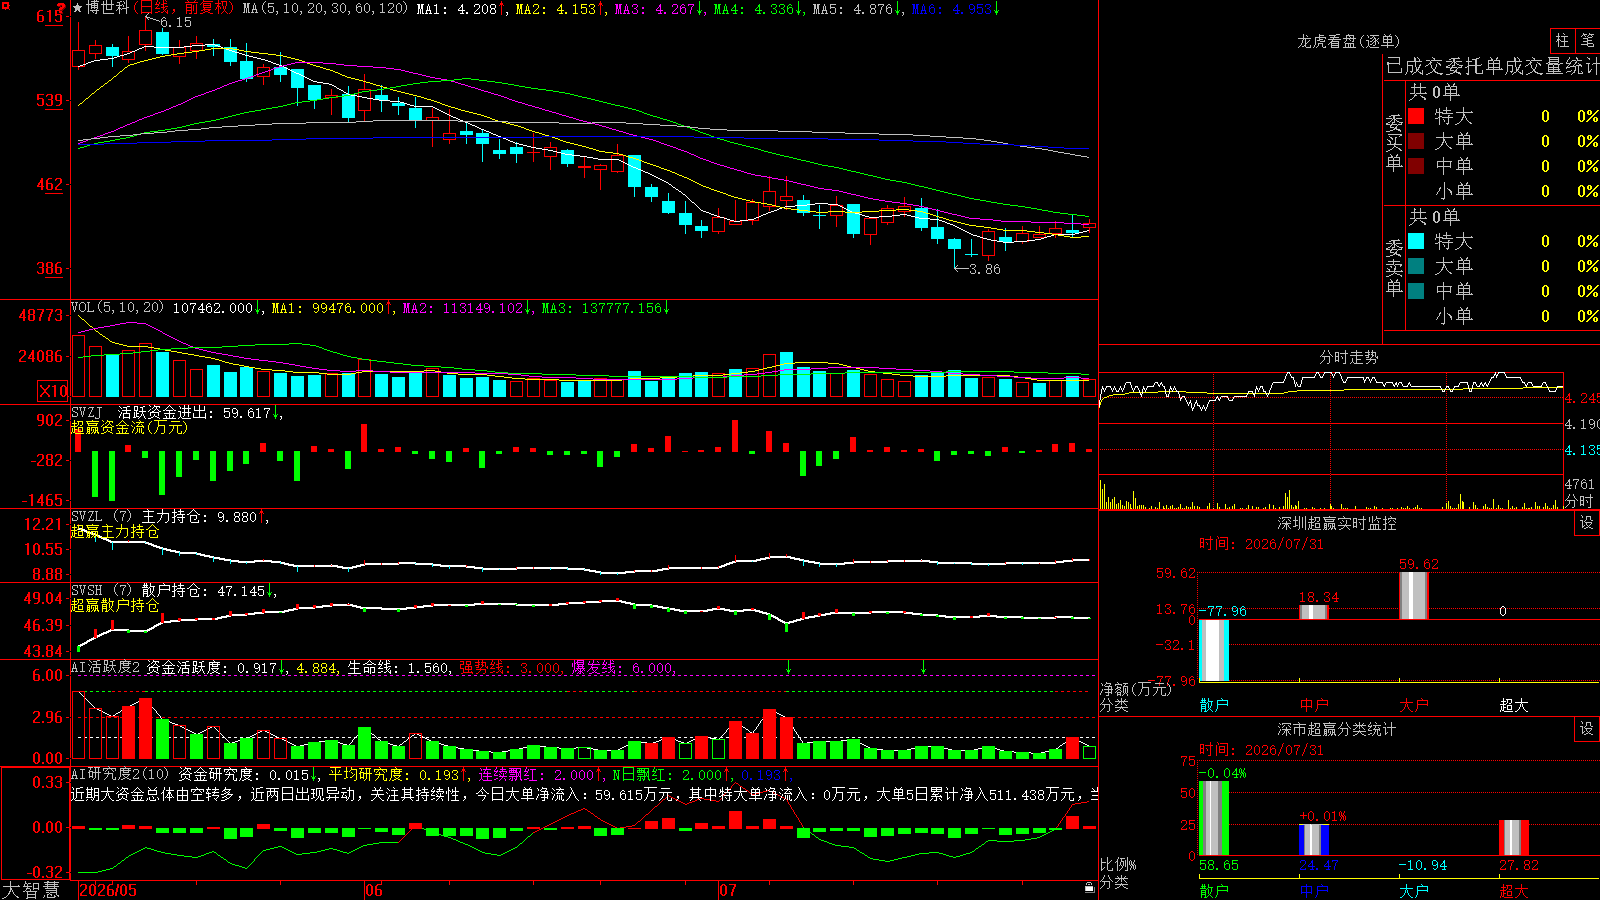Click the 柱 bar-mode button
Screen dimensions: 1600x900
click(x=1562, y=41)
